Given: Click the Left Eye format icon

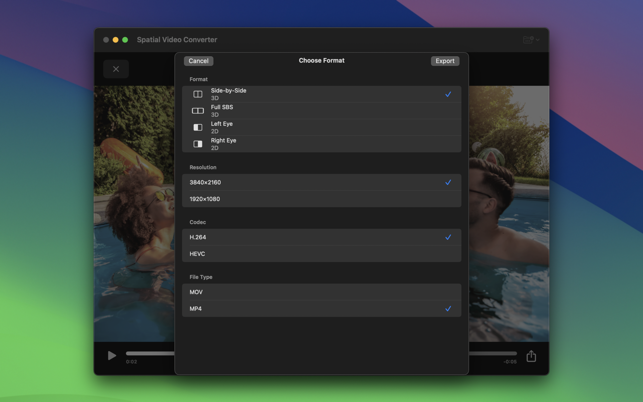Looking at the screenshot, I should click(x=198, y=127).
